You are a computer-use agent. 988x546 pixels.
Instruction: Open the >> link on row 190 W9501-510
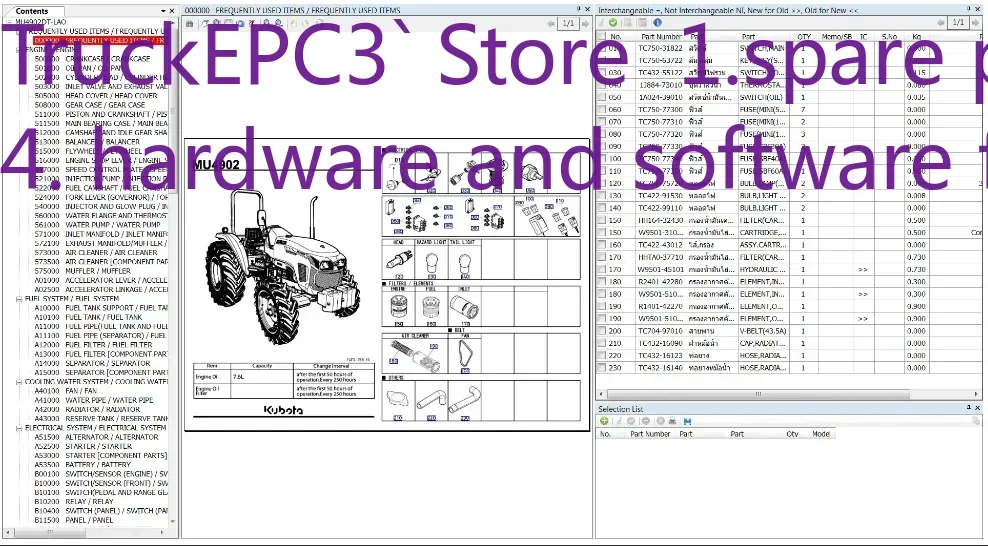(x=863, y=319)
